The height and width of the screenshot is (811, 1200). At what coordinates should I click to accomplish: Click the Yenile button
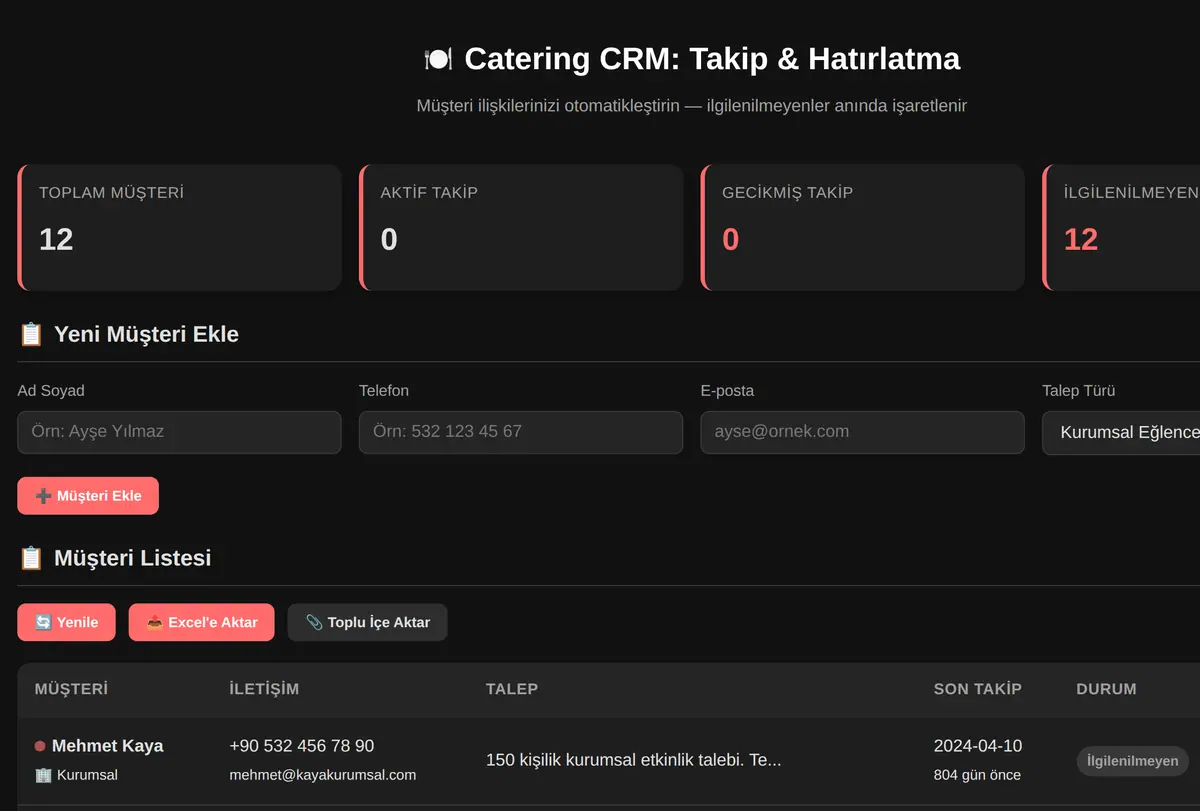(x=66, y=622)
